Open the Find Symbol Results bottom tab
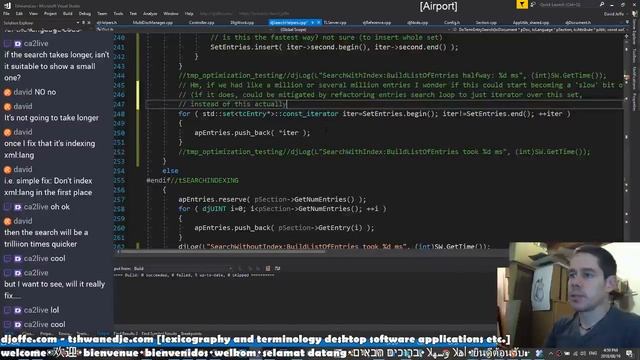This screenshot has width=640, height=360. pos(159,333)
